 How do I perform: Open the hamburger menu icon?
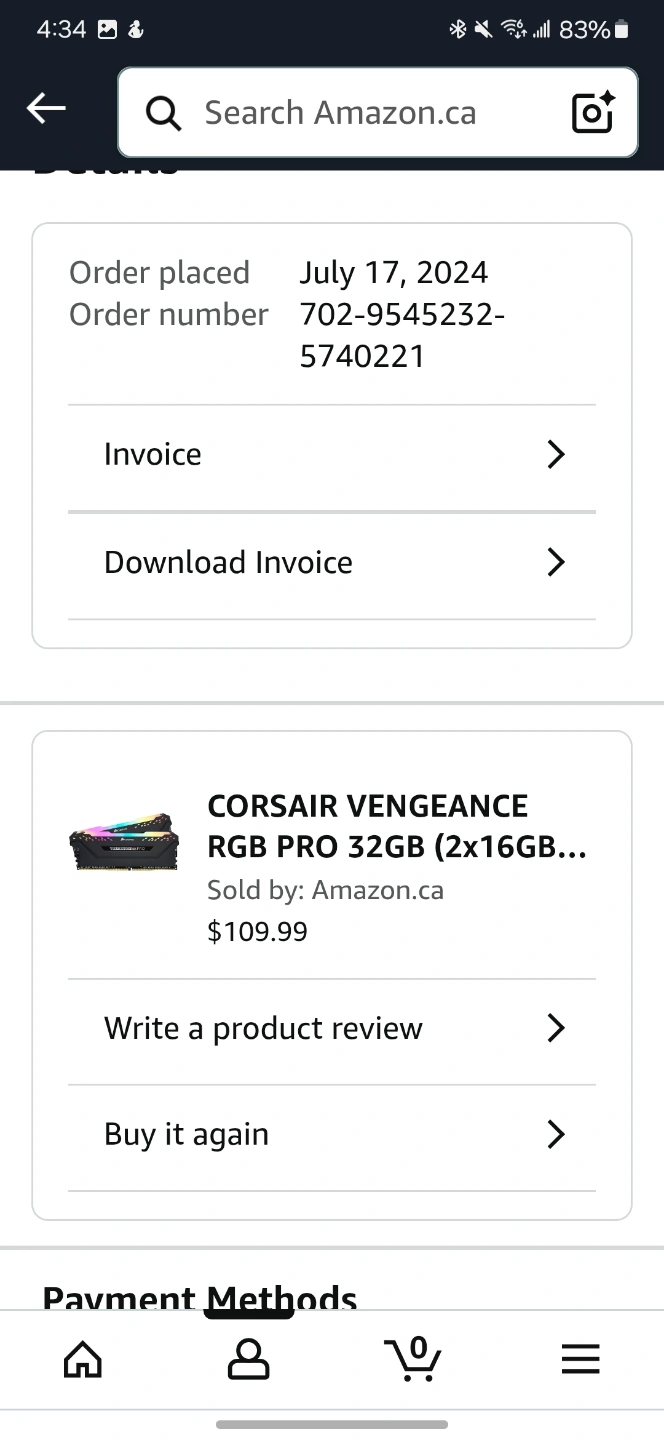580,1359
